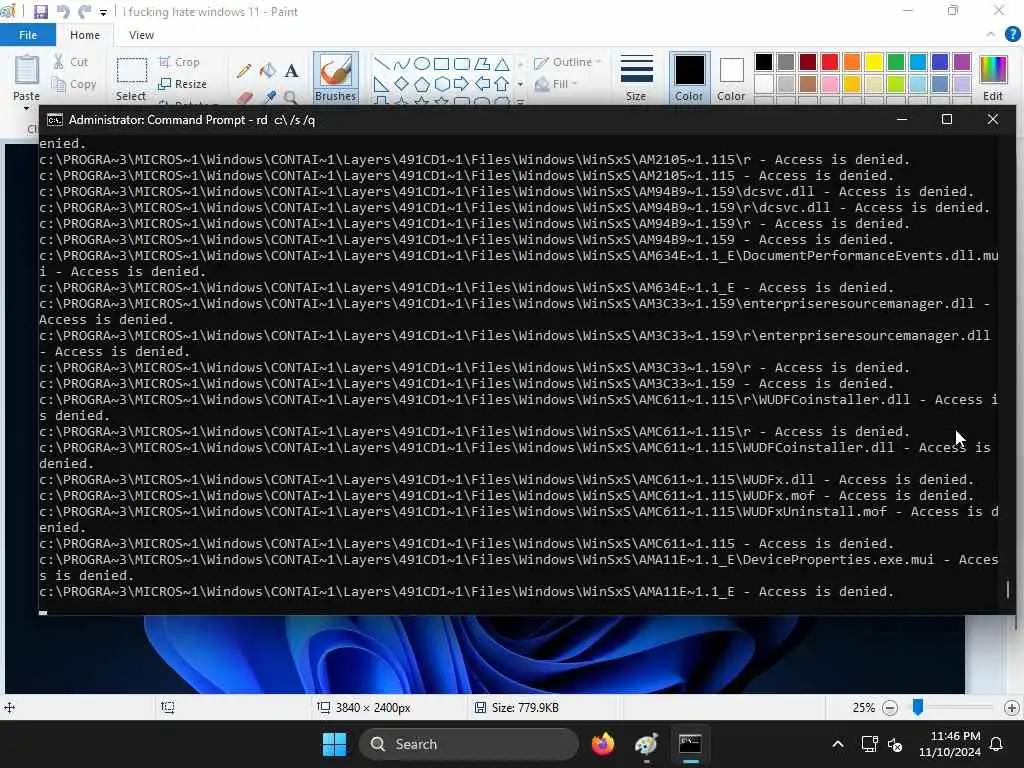
Task: Select the Copy command
Action: click(74, 84)
